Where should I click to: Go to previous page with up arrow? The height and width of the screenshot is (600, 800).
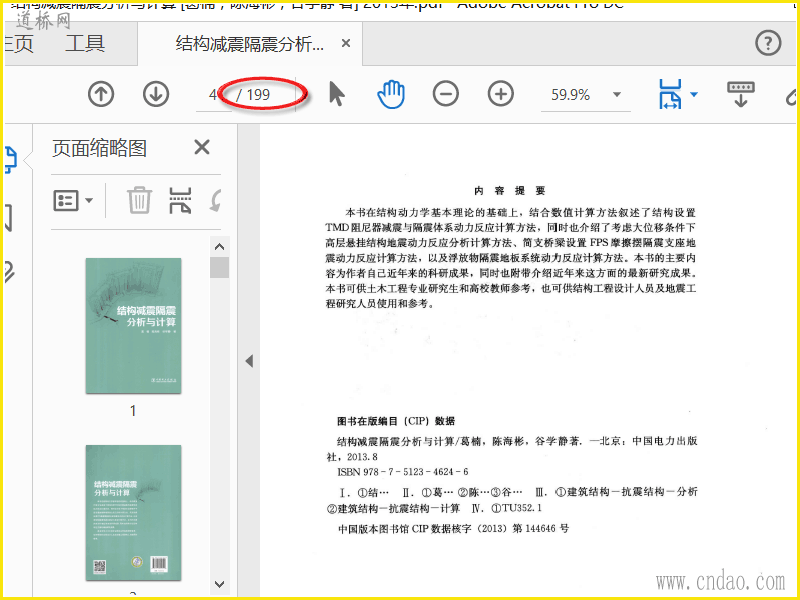point(101,94)
